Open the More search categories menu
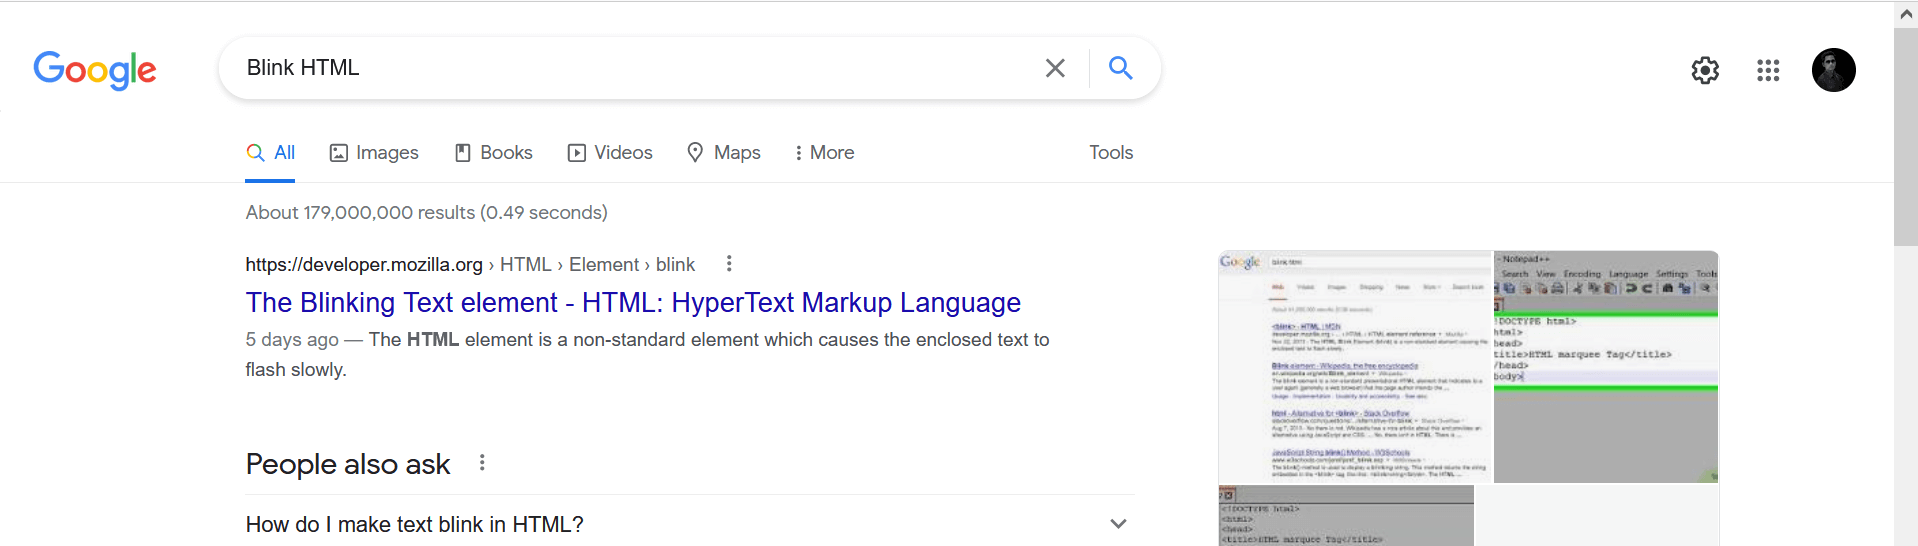The height and width of the screenshot is (546, 1918). pyautogui.click(x=824, y=153)
